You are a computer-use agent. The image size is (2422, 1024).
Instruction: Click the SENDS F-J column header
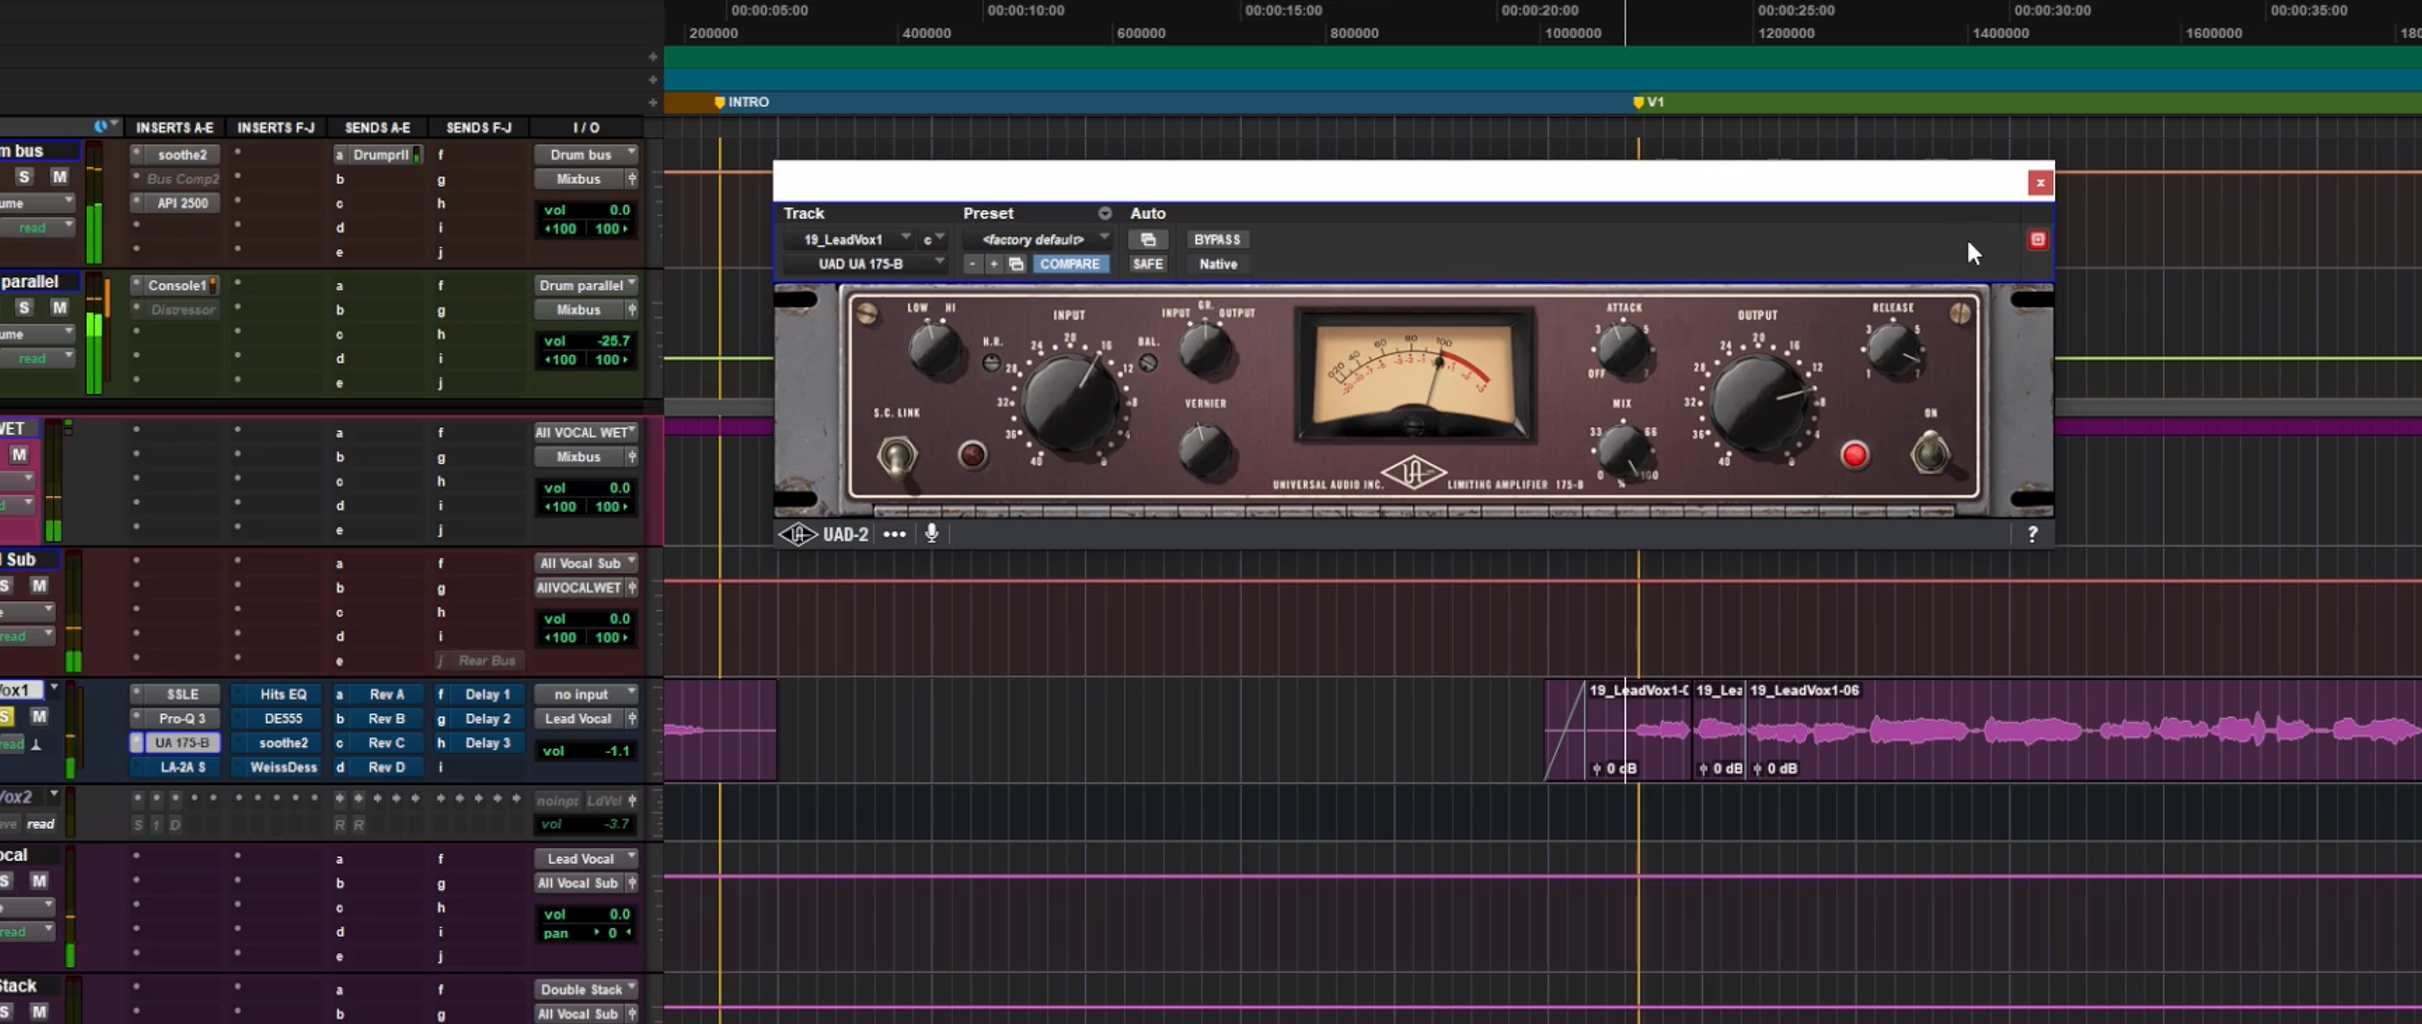click(x=478, y=128)
